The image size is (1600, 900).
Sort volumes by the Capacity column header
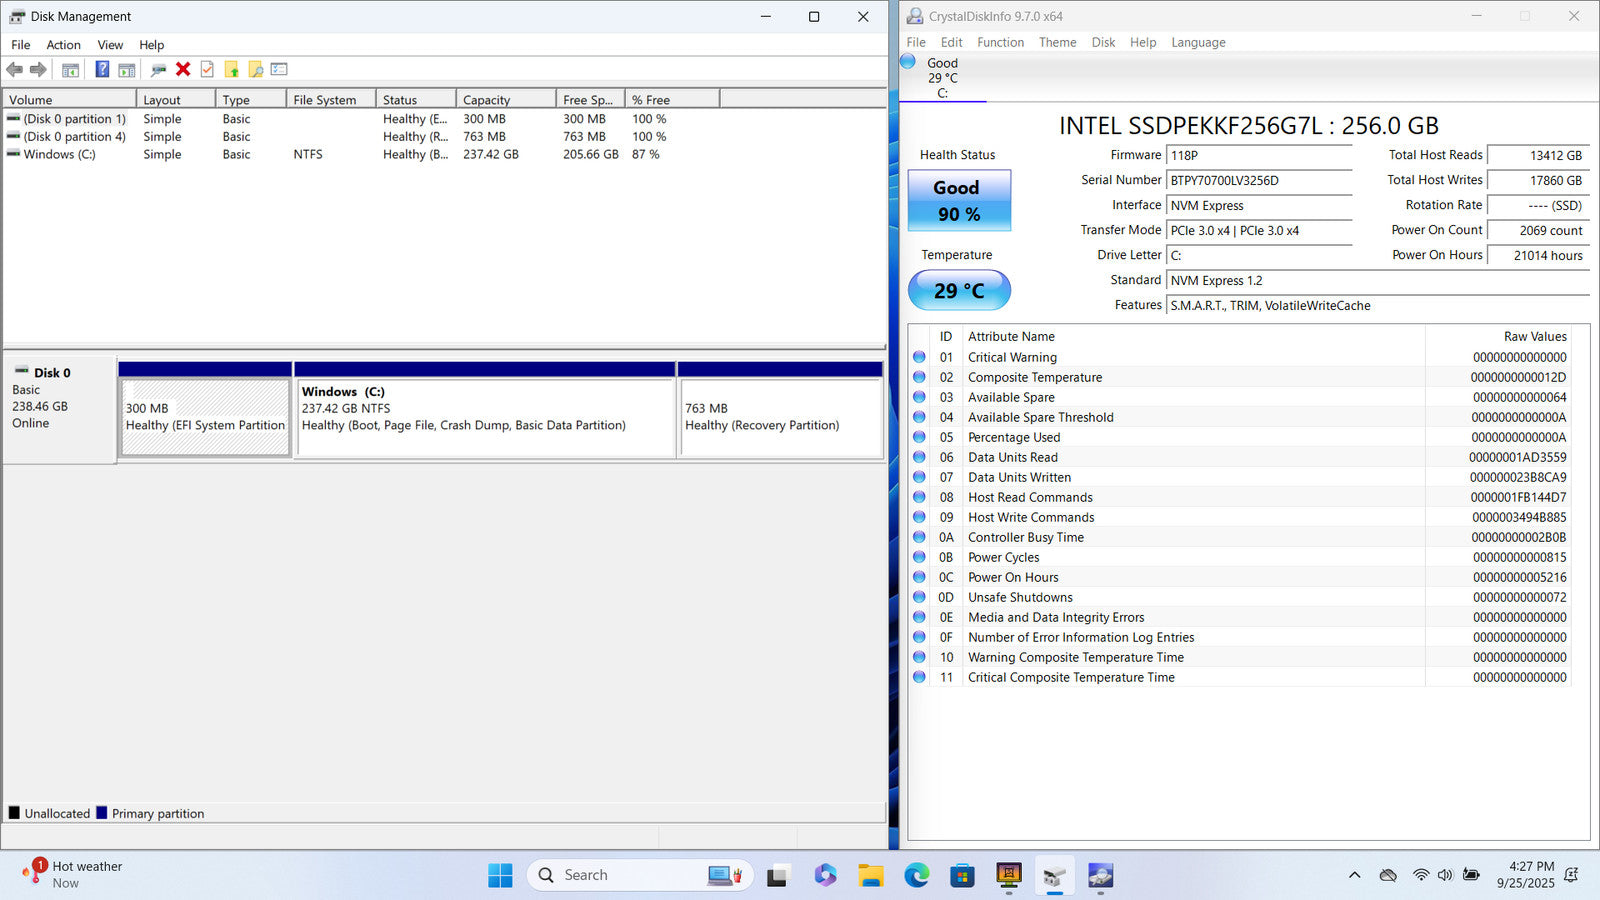[487, 100]
